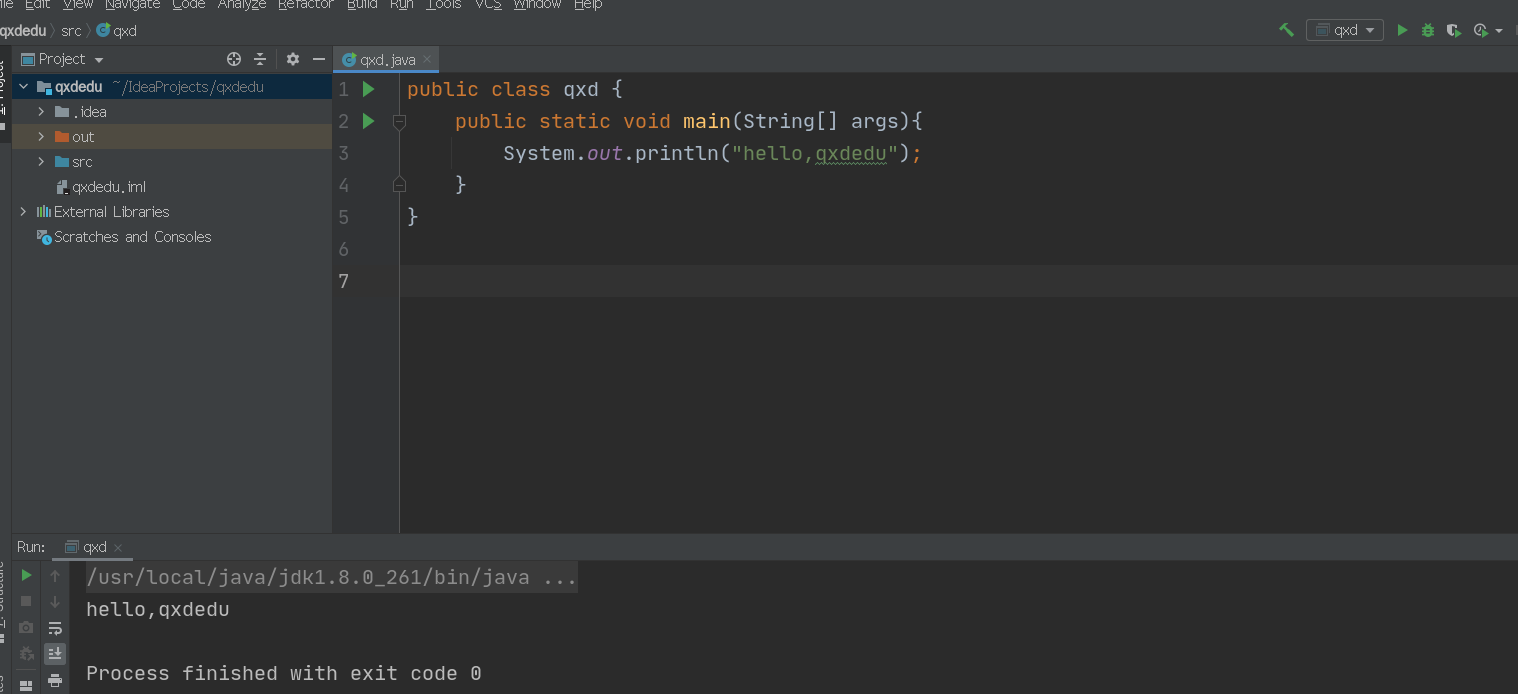Click the Build Project hammer icon

click(1286, 30)
